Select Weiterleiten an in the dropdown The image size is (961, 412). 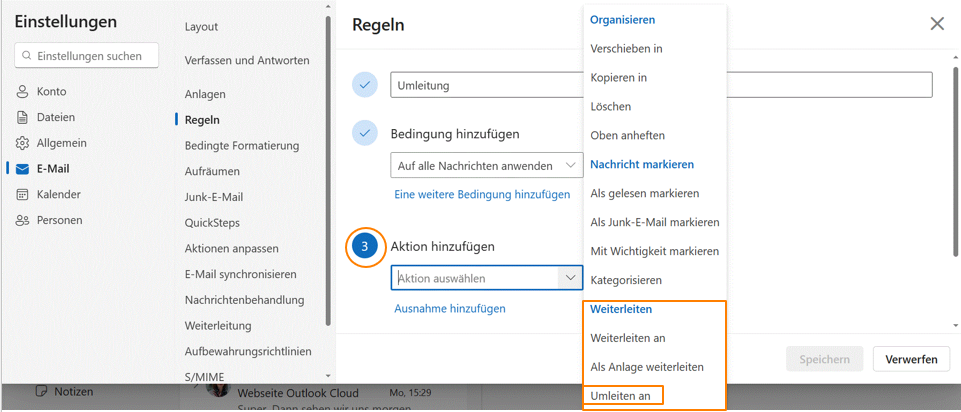(x=628, y=338)
